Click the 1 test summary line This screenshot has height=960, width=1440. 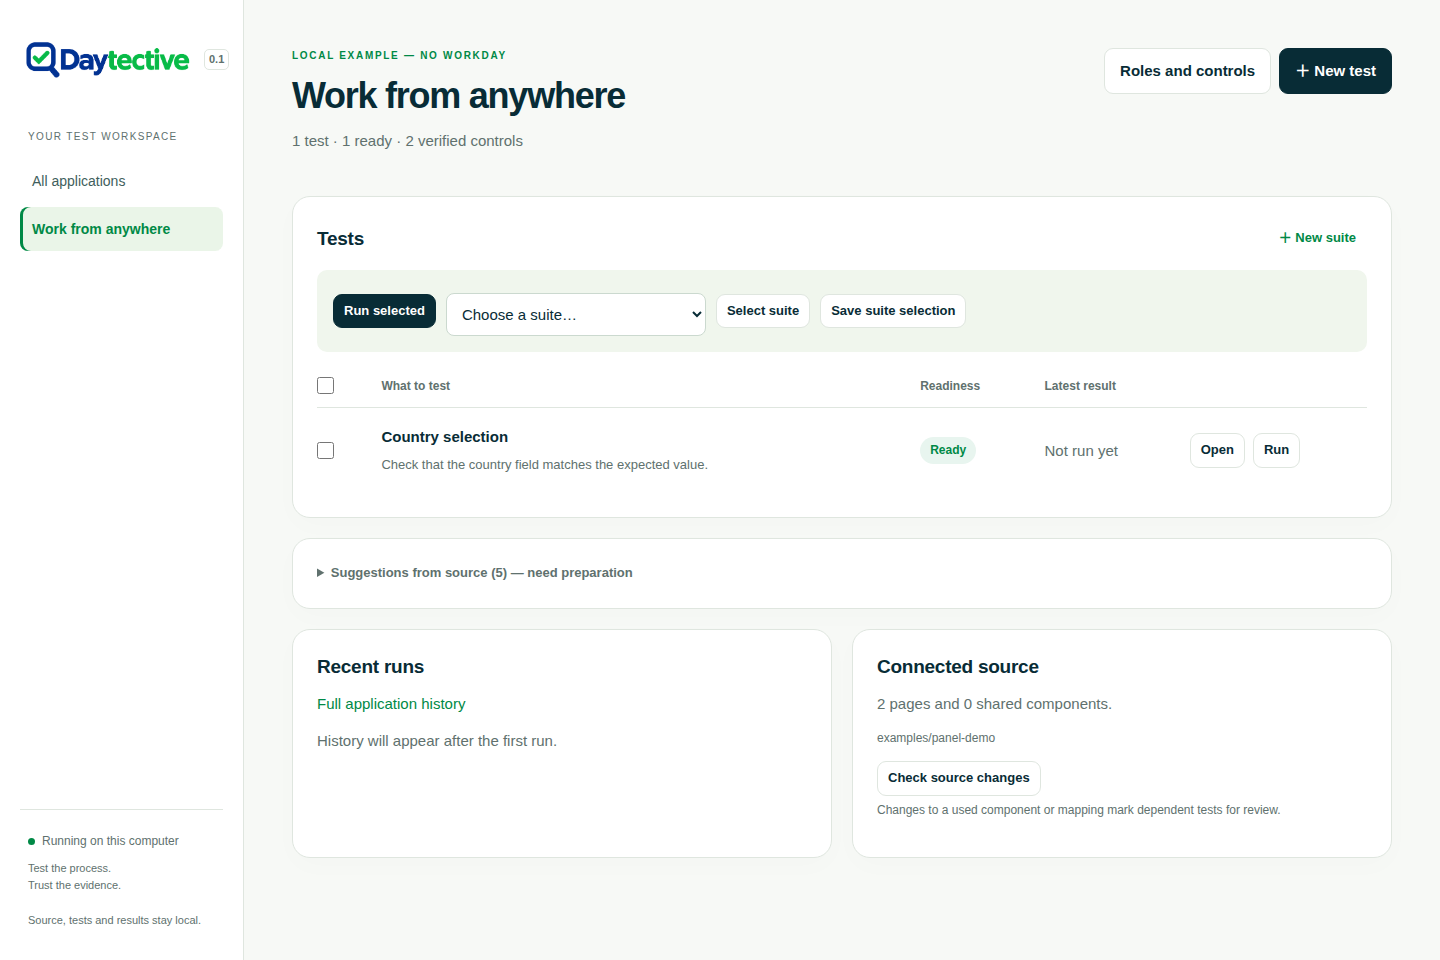click(407, 141)
